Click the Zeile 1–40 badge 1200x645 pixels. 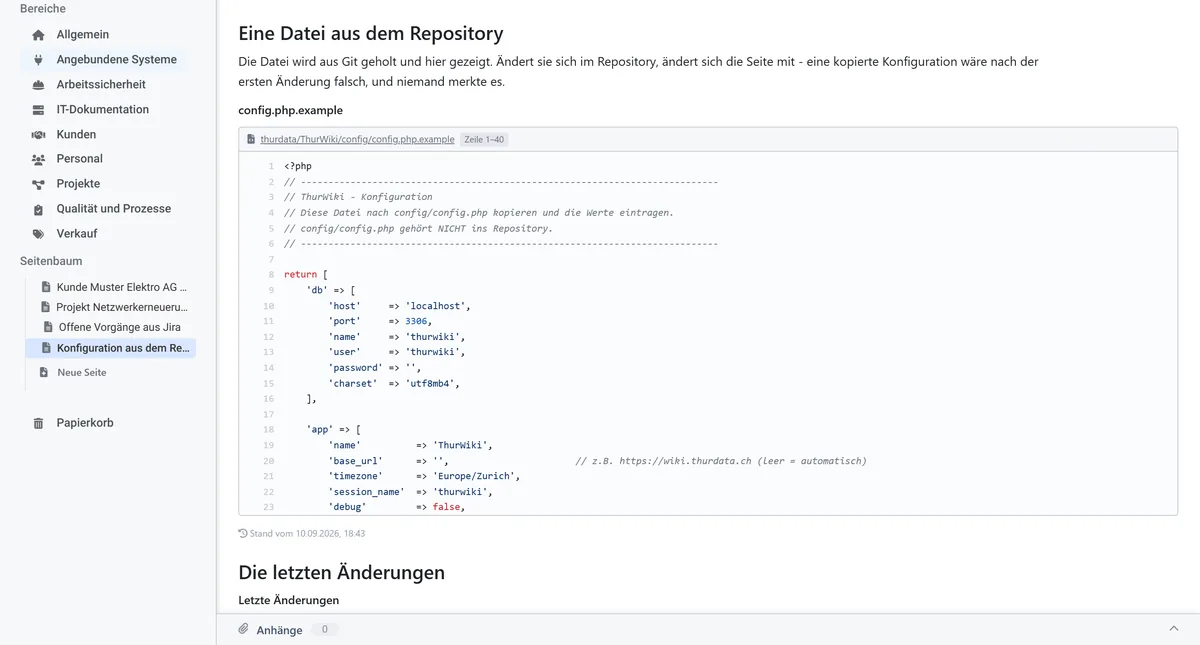click(484, 140)
